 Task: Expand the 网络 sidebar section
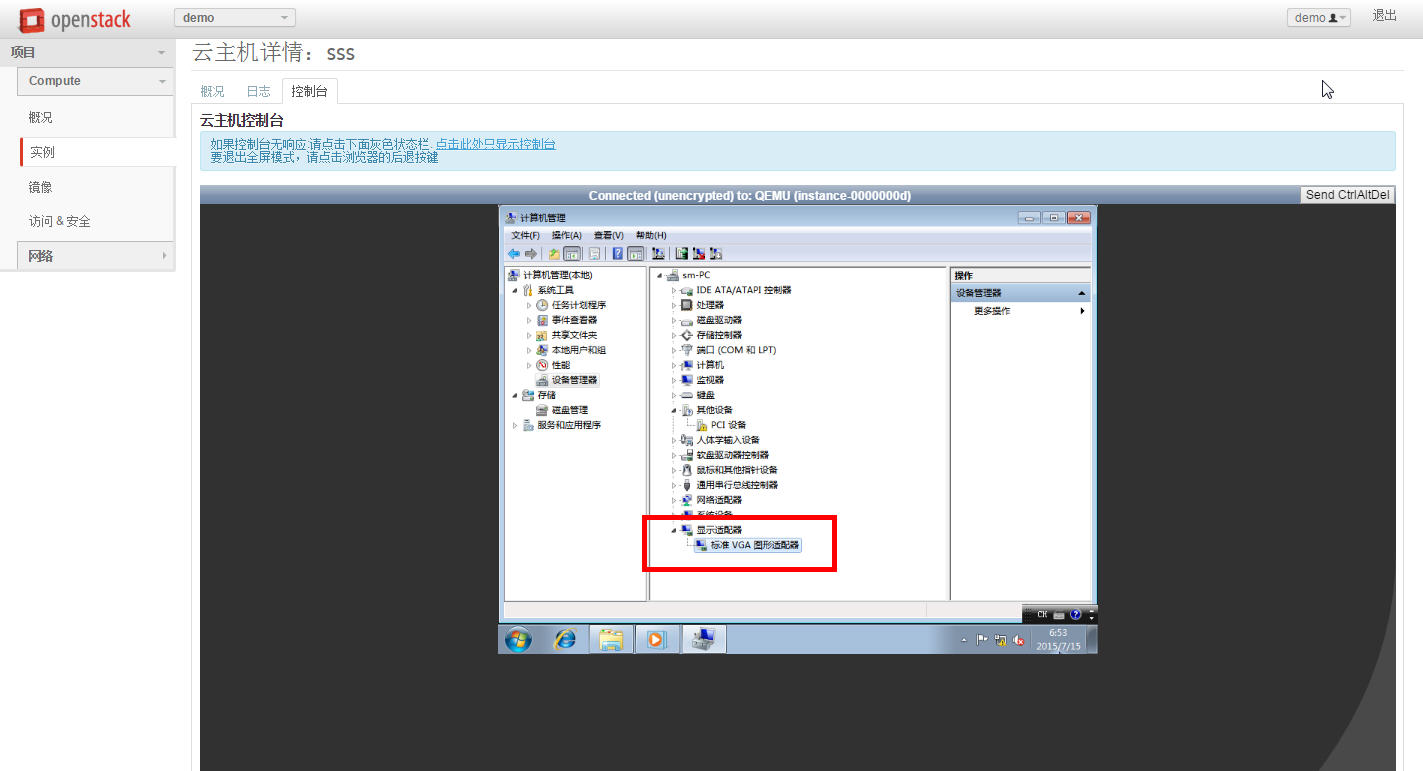pos(96,256)
